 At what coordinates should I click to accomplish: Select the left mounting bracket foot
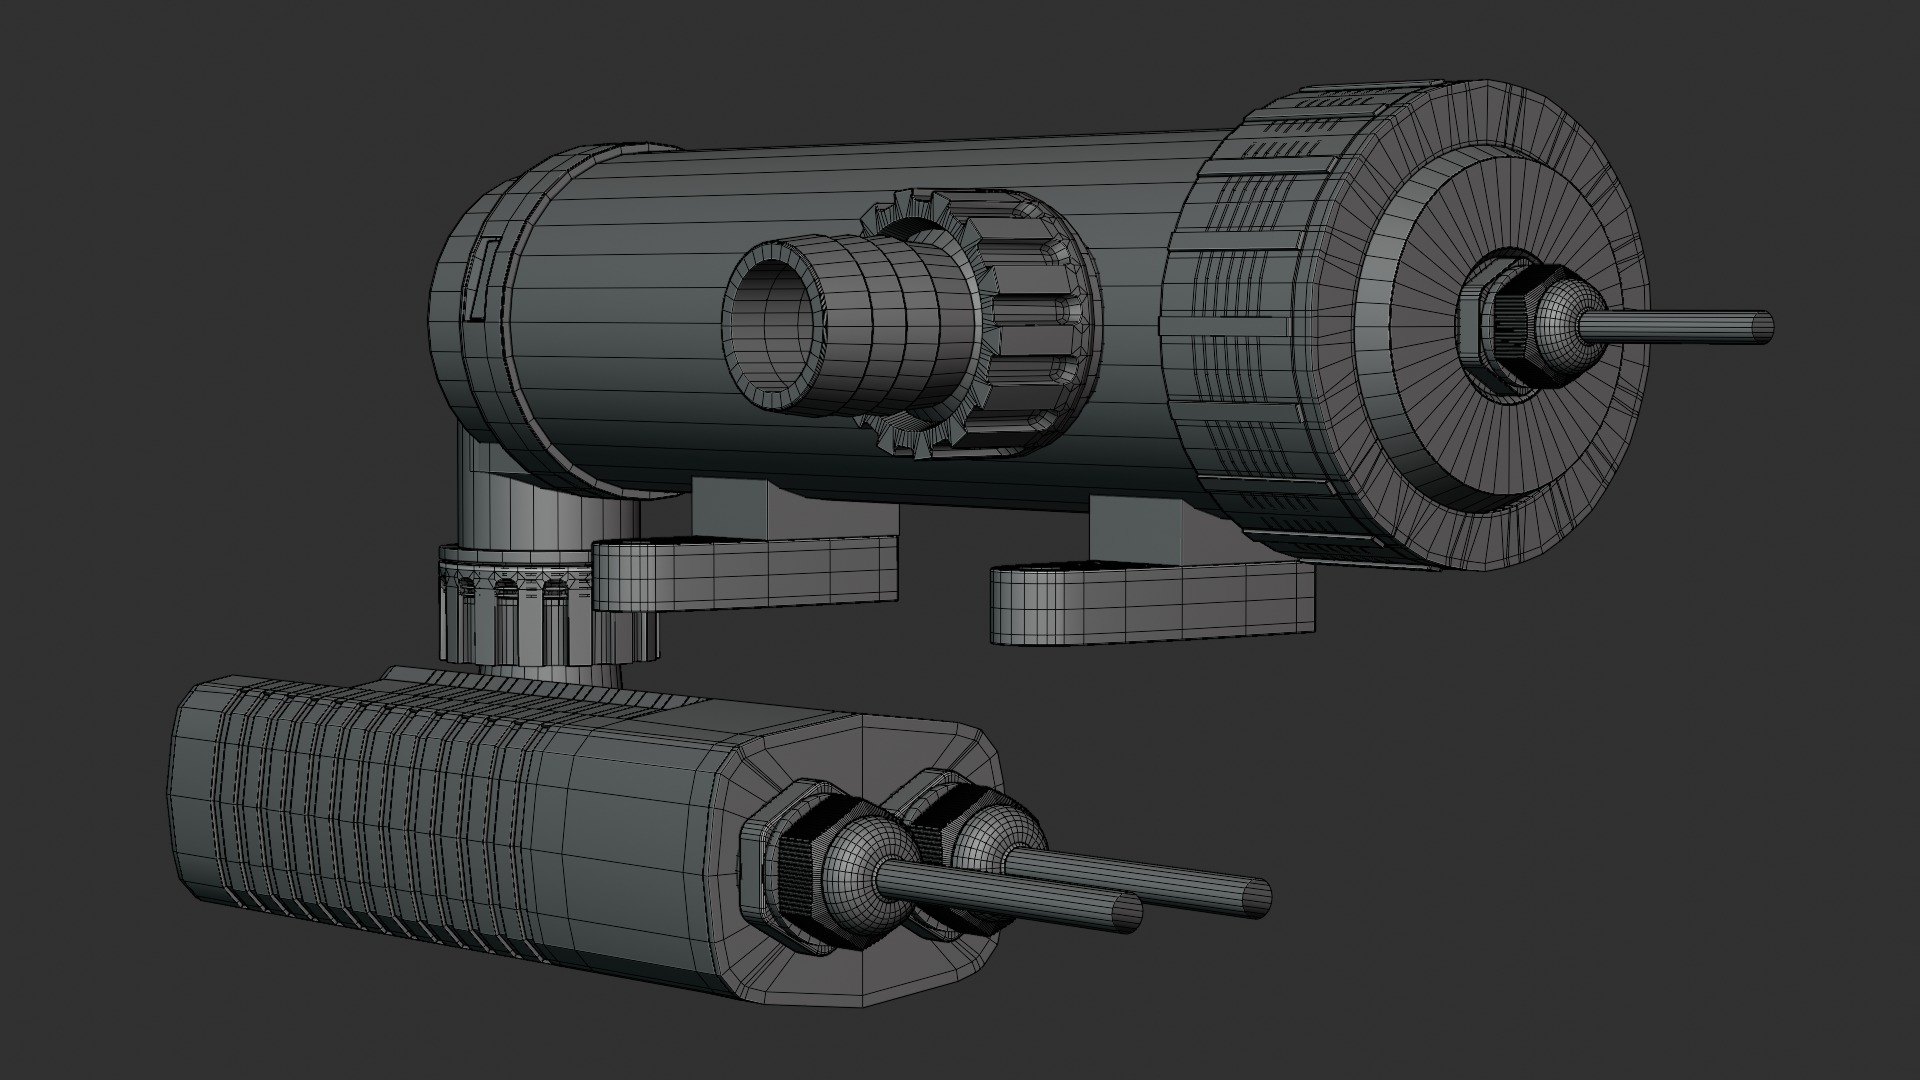point(740,575)
